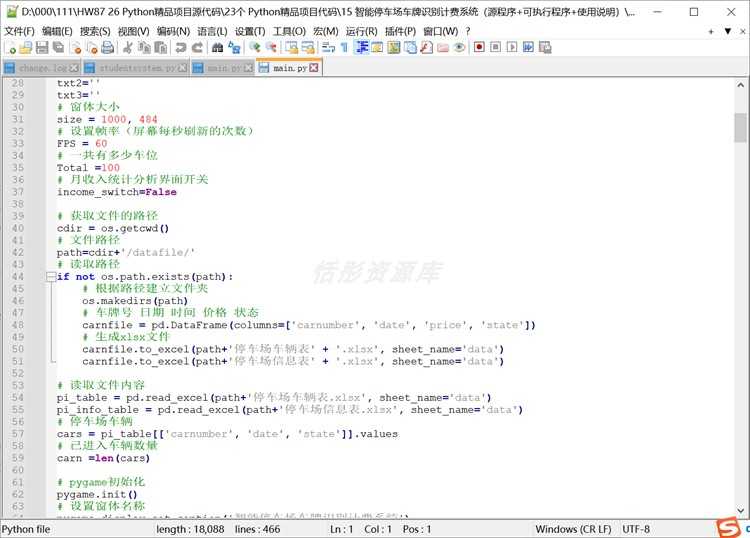Click the Zoom Out magnifier icon

click(x=271, y=47)
